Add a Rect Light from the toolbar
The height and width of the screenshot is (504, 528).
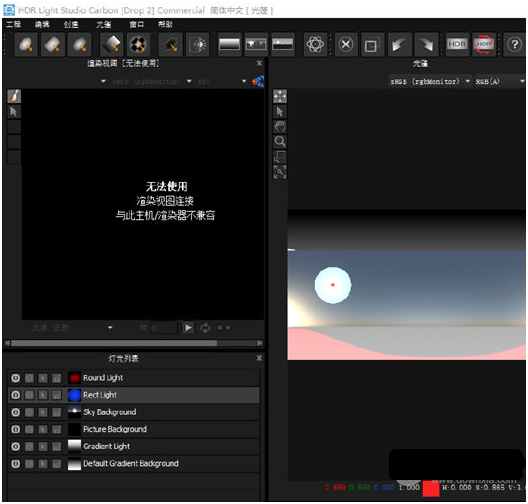53,44
